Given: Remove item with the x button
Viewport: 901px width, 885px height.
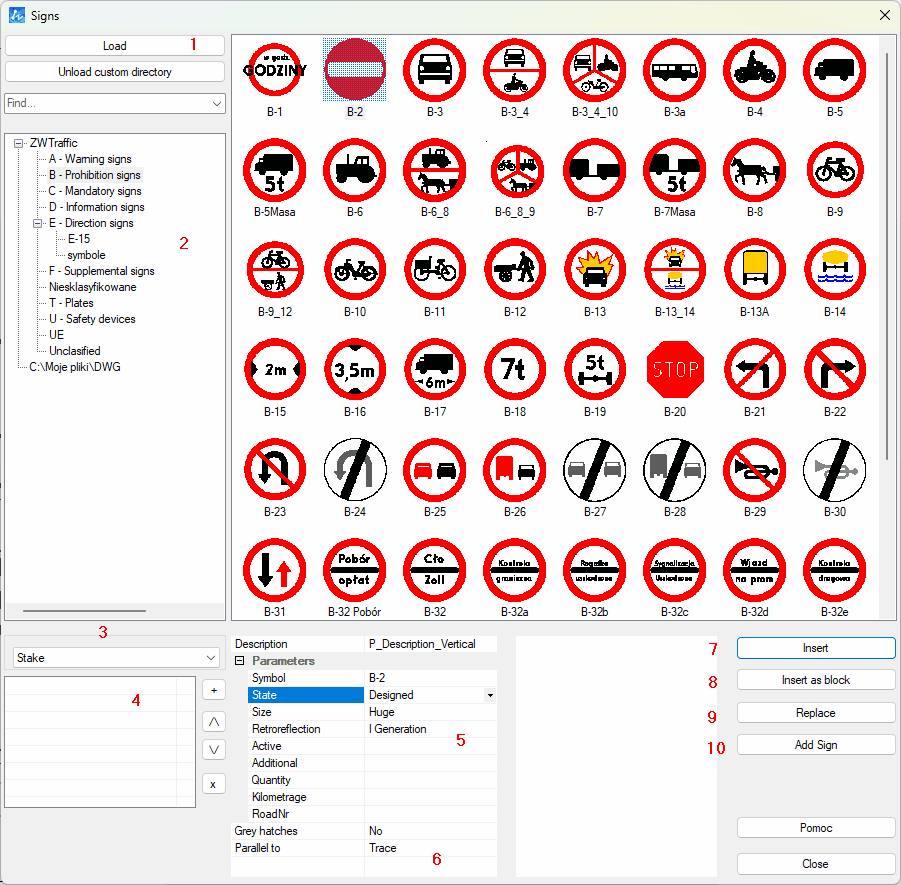Looking at the screenshot, I should (214, 784).
